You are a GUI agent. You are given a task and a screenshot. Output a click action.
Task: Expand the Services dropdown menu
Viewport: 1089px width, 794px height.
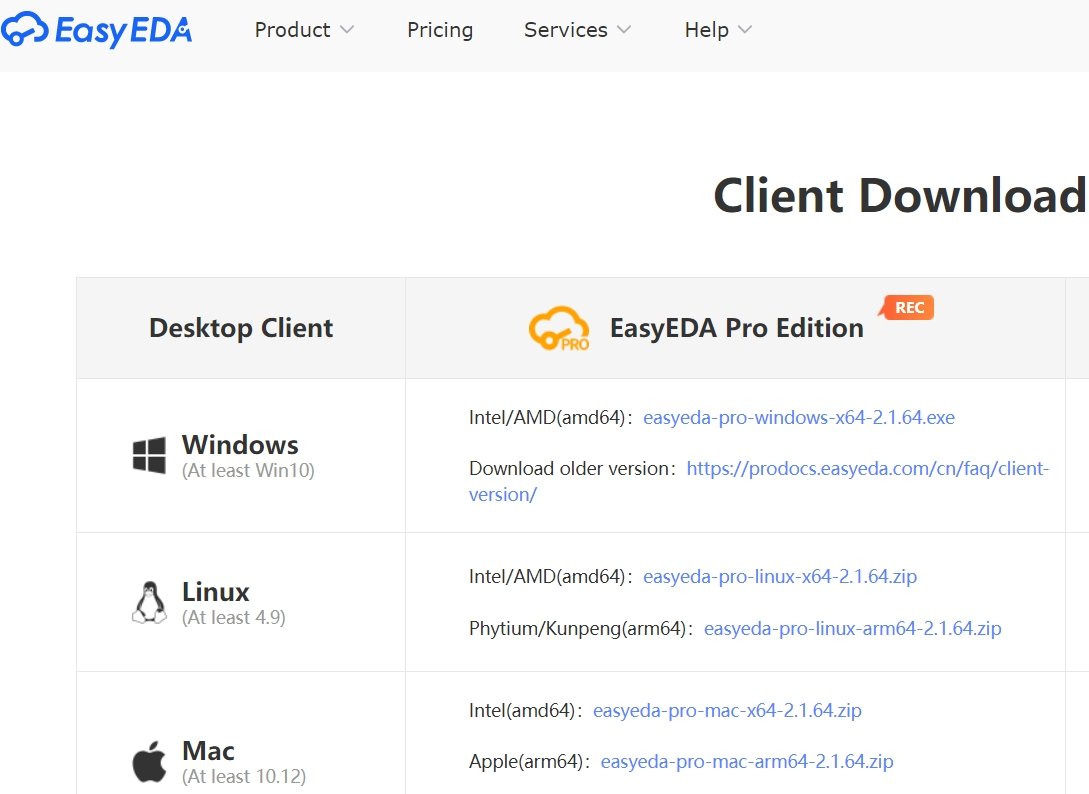point(577,30)
